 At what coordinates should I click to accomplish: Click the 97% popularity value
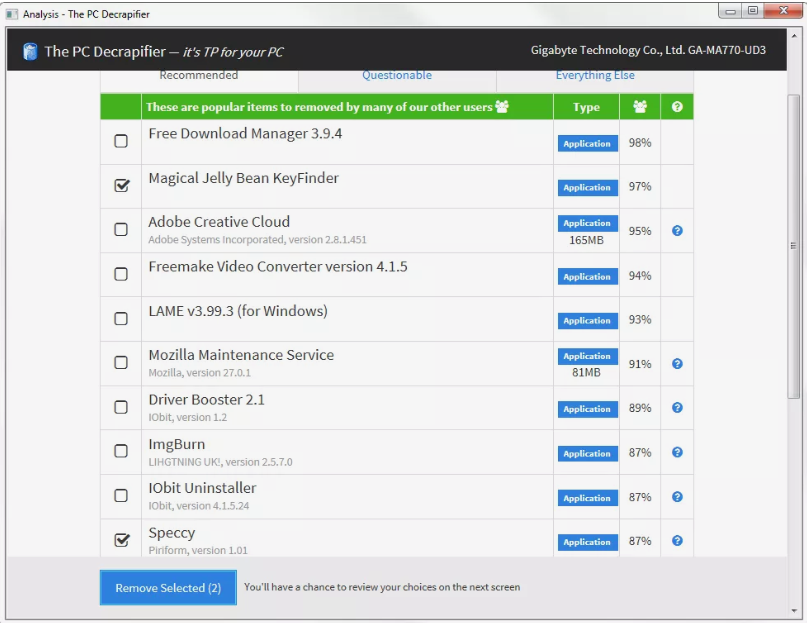click(640, 186)
